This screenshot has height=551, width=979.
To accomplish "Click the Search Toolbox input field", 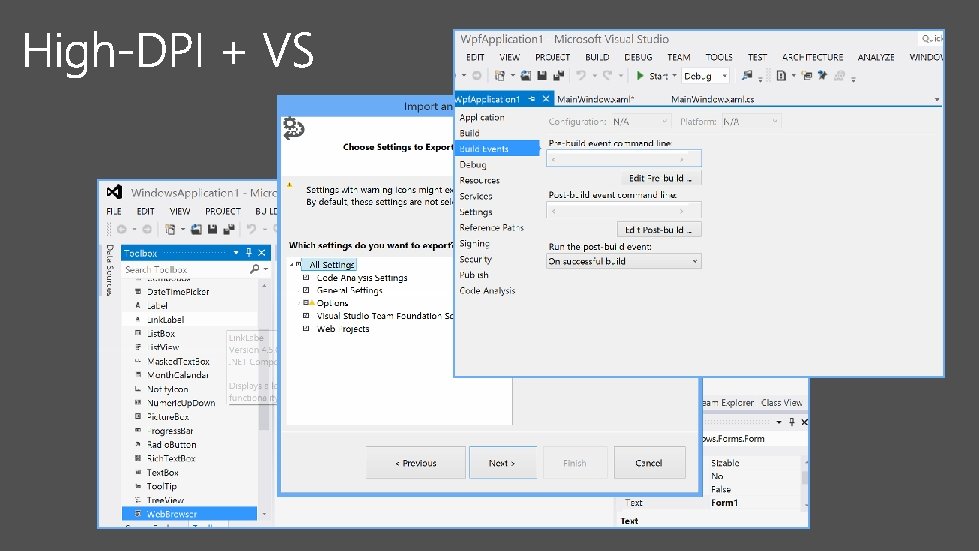I will pos(185,269).
